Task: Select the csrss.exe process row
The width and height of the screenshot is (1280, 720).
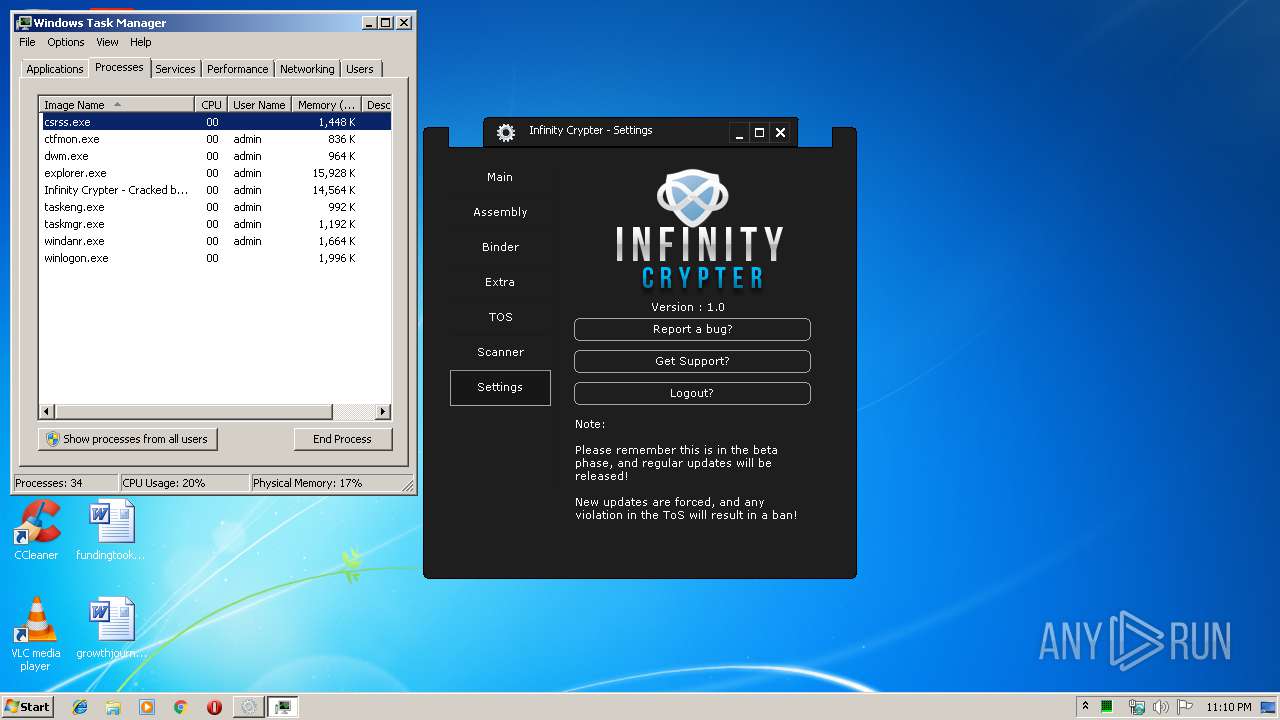Action: (x=215, y=122)
